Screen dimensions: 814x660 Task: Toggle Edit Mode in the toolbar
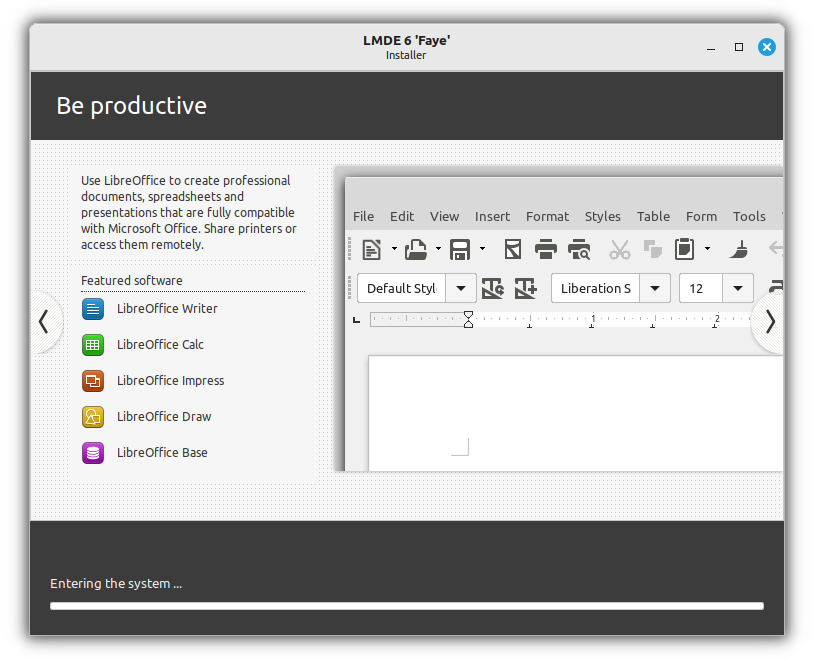[512, 248]
